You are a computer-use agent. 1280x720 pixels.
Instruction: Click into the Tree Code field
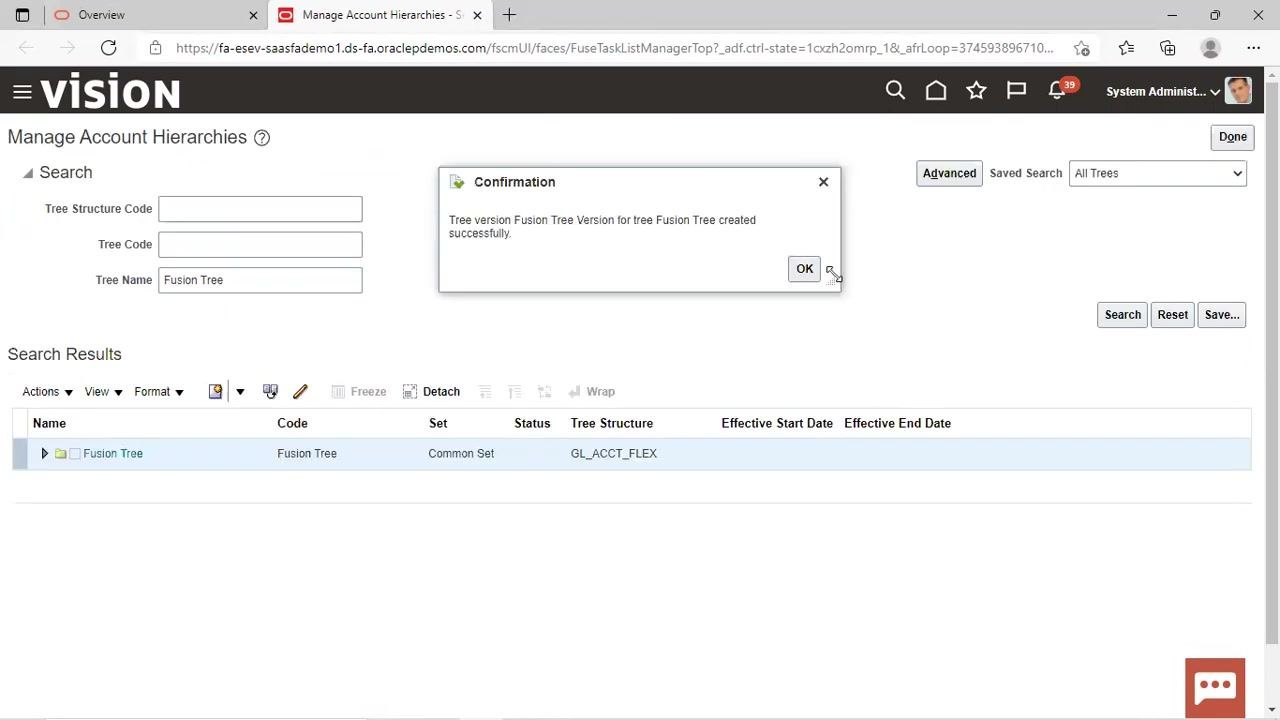[x=260, y=245]
